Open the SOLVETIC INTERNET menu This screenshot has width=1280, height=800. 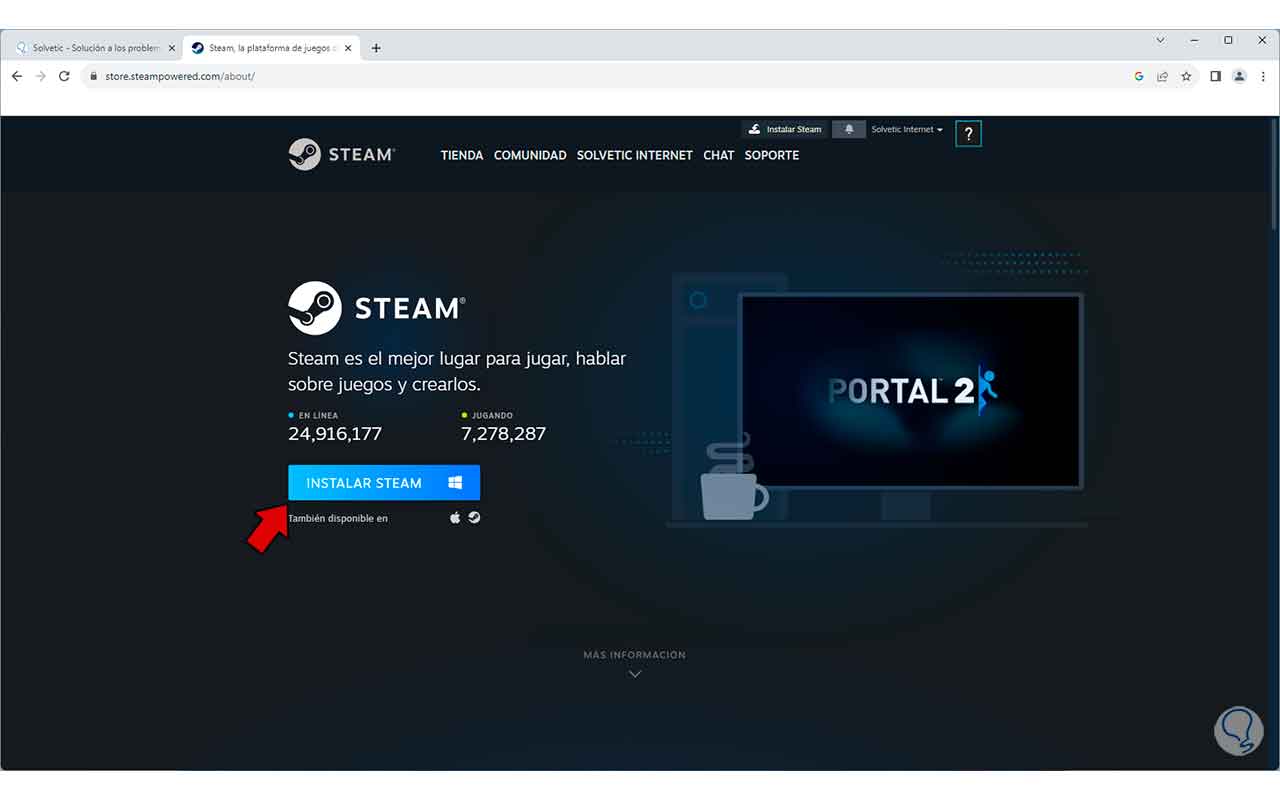635,155
